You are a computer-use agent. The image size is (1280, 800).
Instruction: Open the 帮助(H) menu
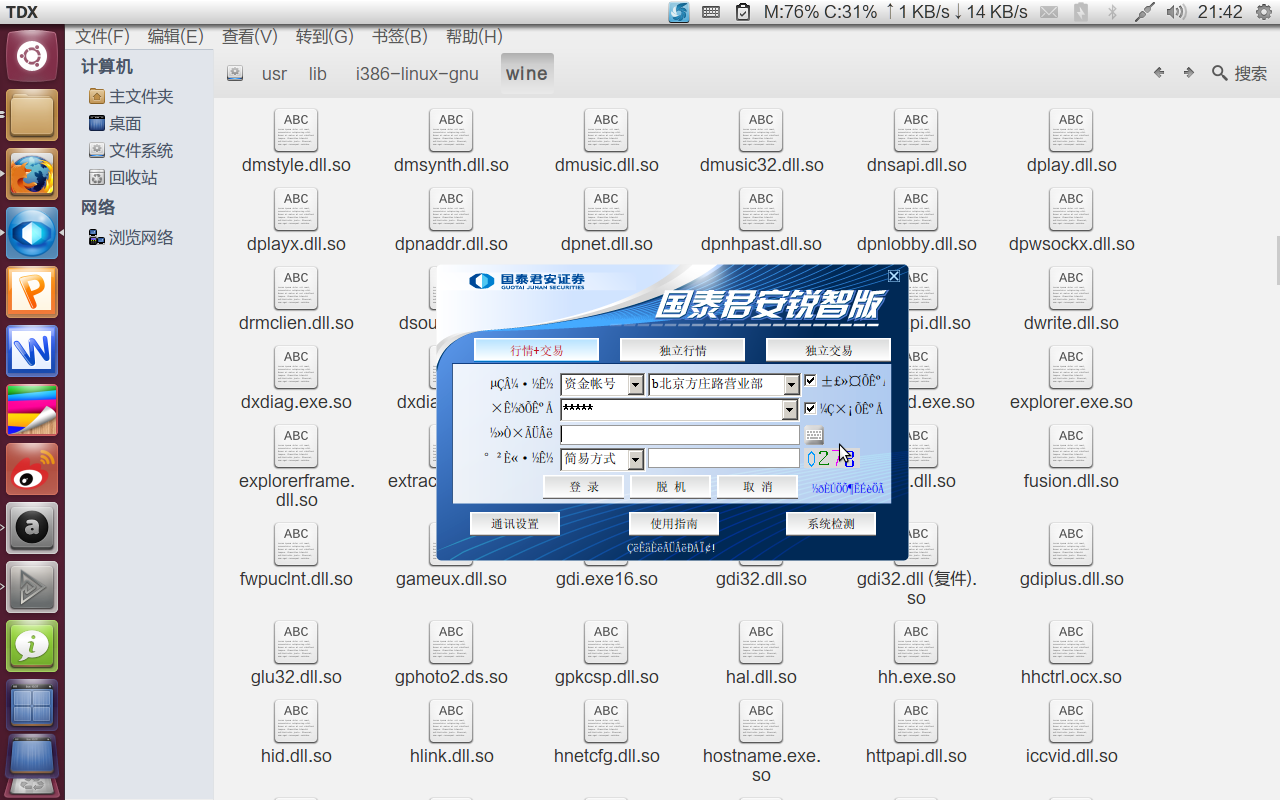coord(474,37)
